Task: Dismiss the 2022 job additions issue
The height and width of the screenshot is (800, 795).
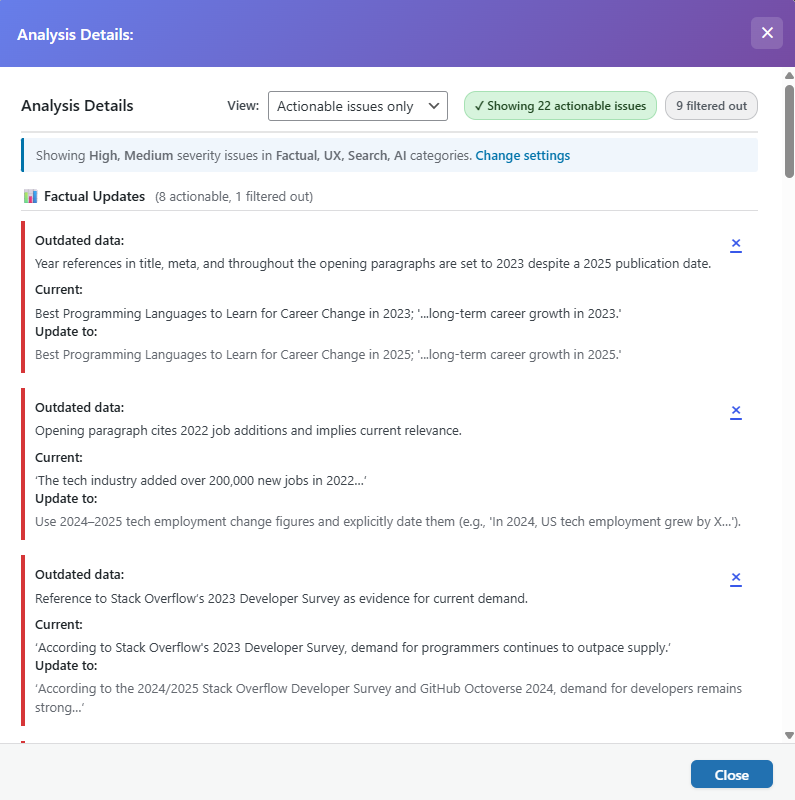Action: tap(736, 411)
